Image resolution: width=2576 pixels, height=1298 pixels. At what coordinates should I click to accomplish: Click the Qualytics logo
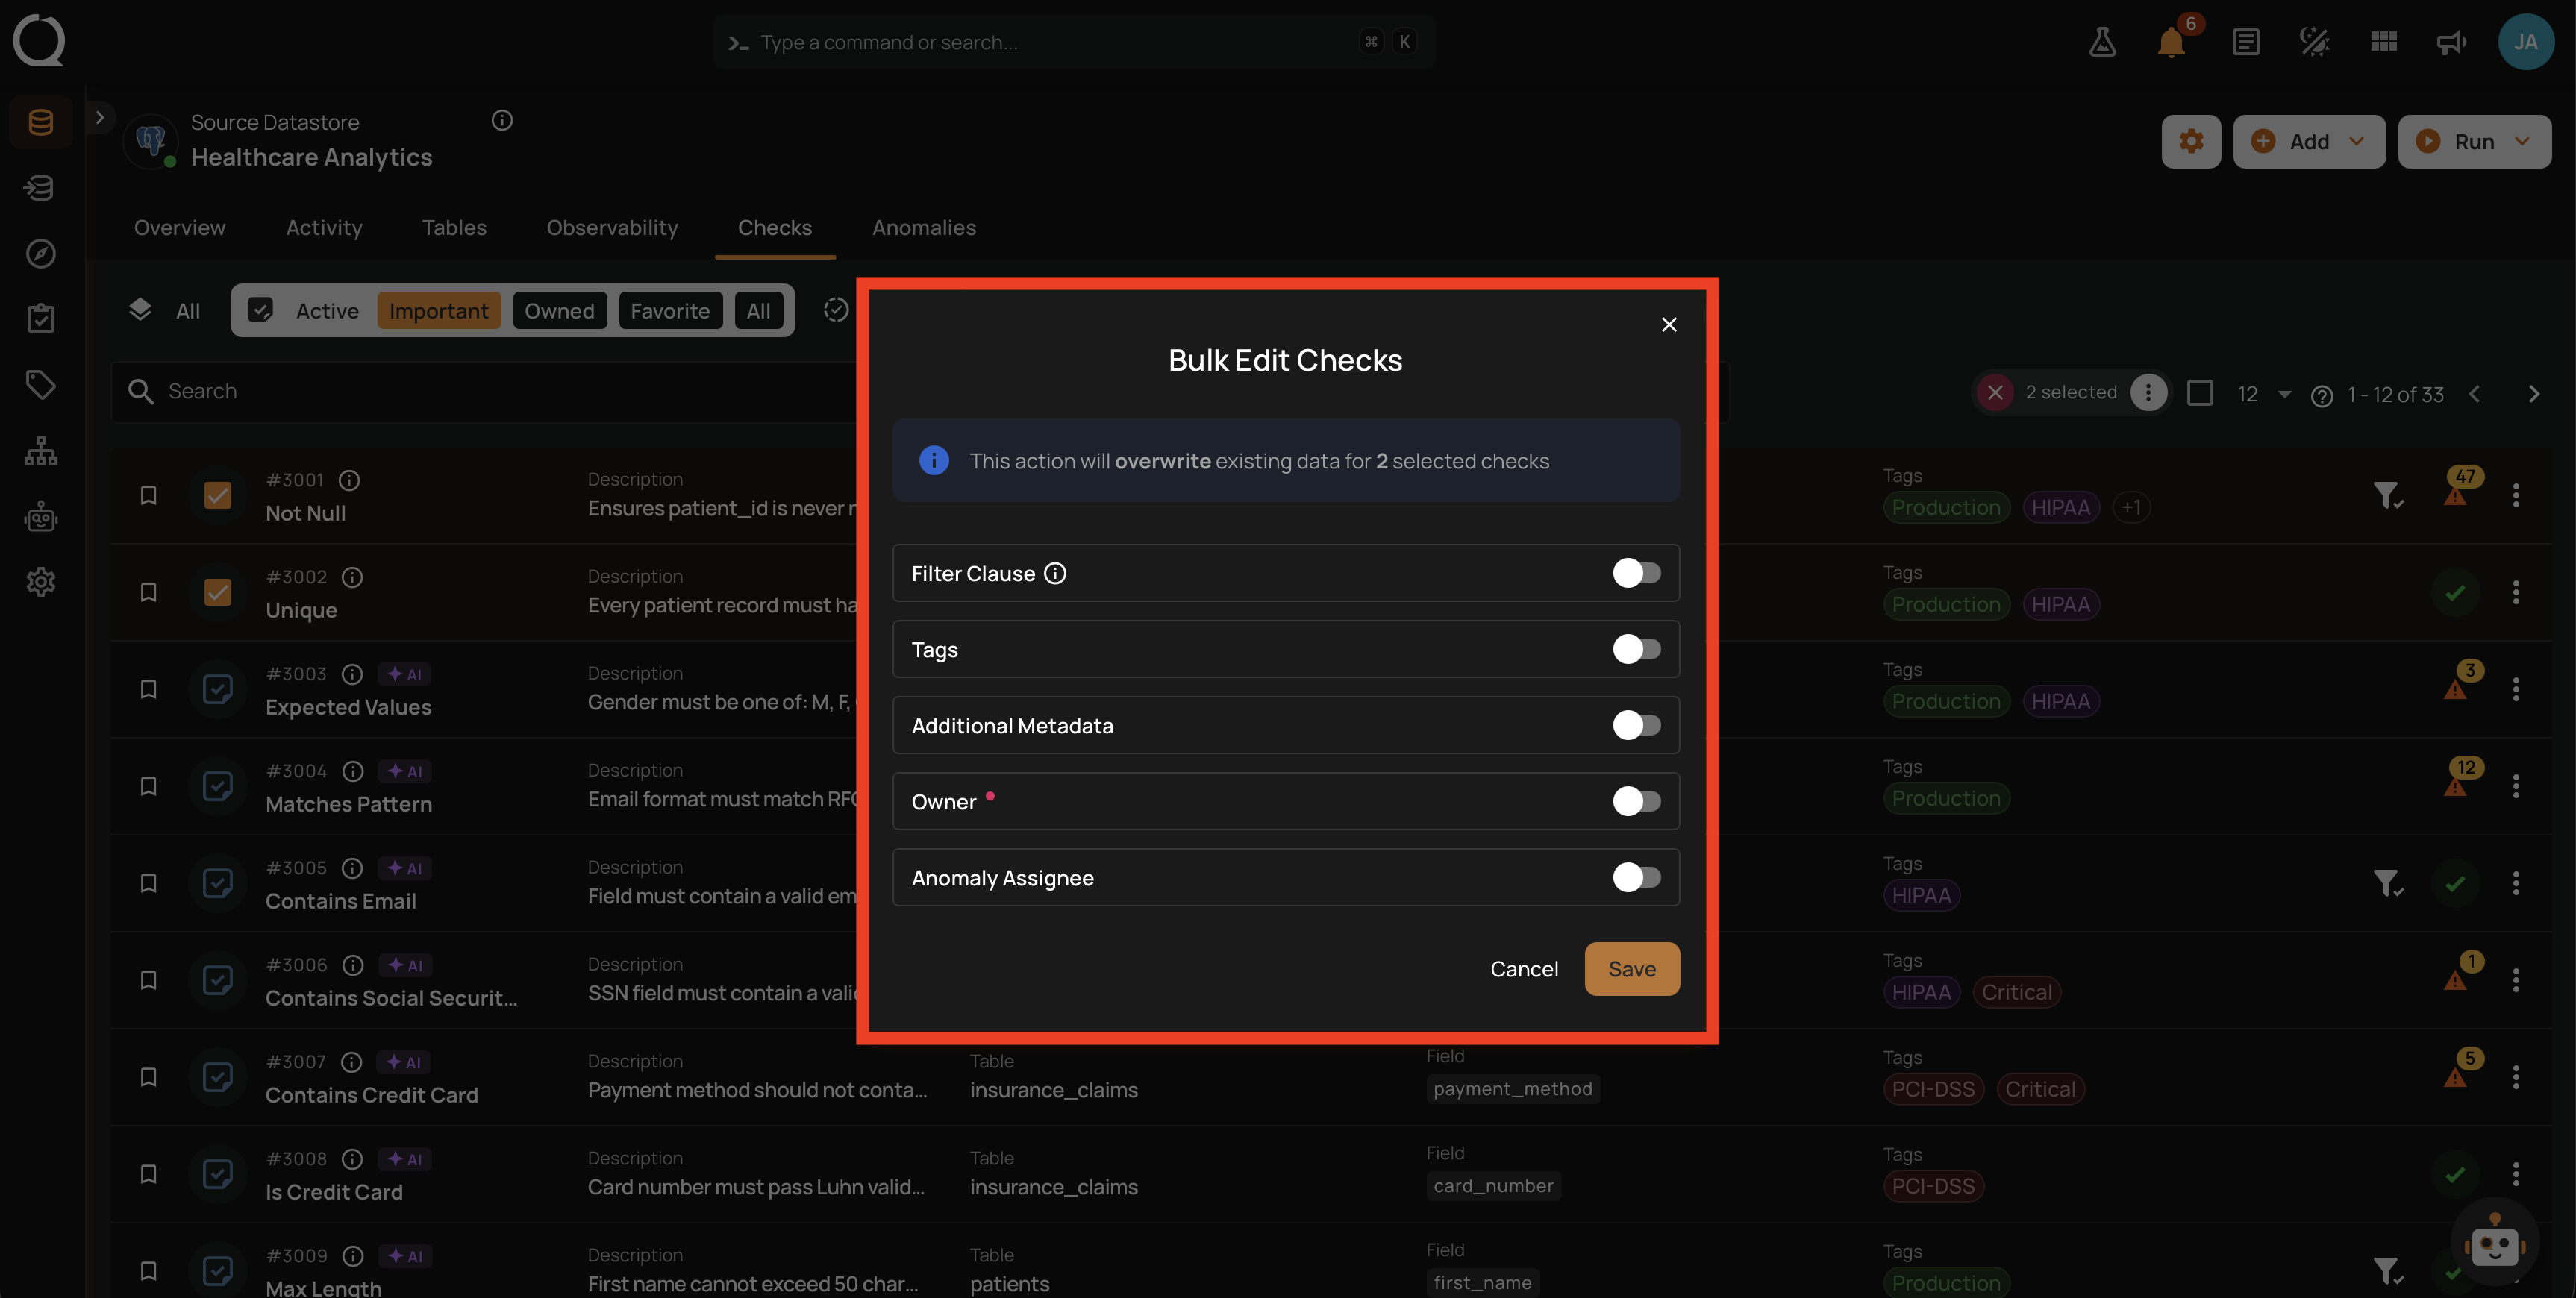click(x=39, y=40)
